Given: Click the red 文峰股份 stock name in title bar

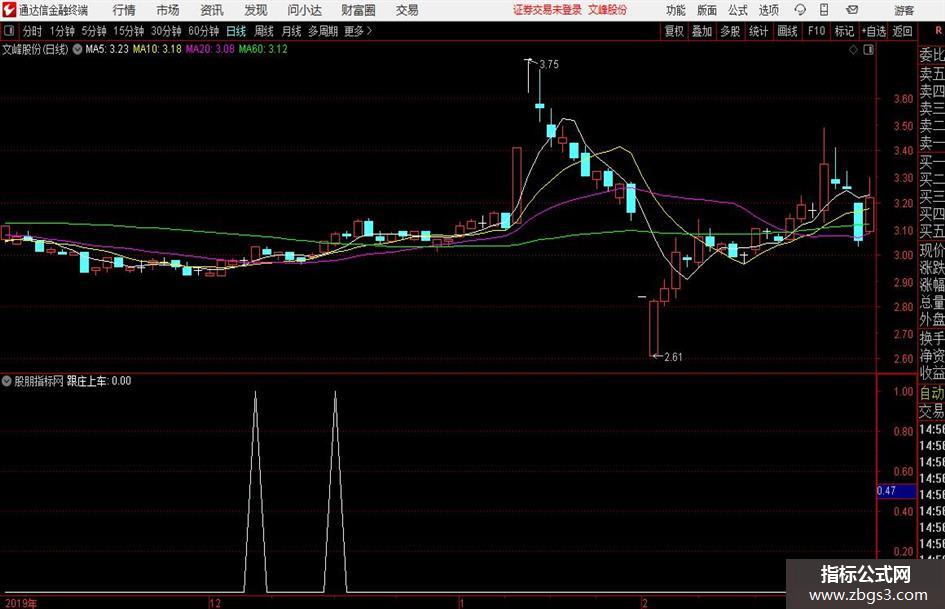Looking at the screenshot, I should (x=608, y=10).
